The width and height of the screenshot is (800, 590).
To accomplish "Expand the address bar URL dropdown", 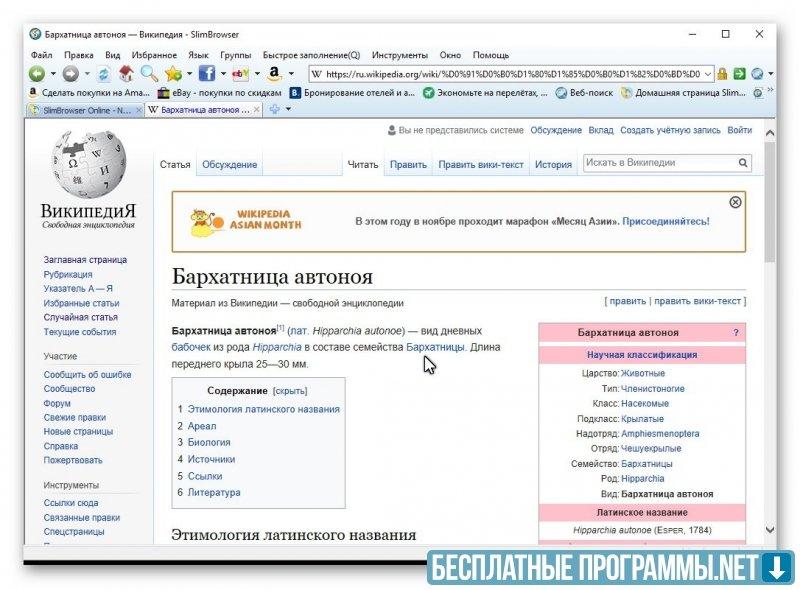I will pyautogui.click(x=708, y=74).
